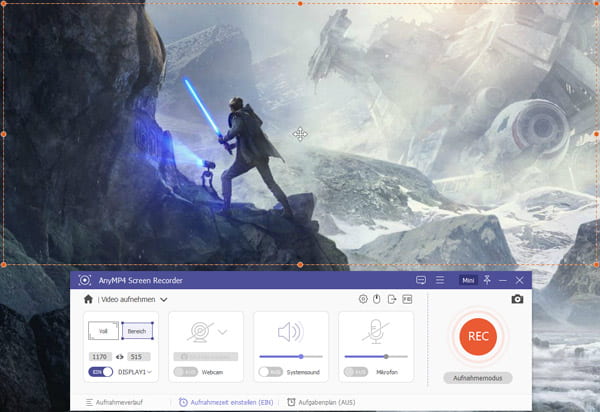Open the DISPLAY1 dropdown
This screenshot has width=600, height=412.
click(135, 372)
